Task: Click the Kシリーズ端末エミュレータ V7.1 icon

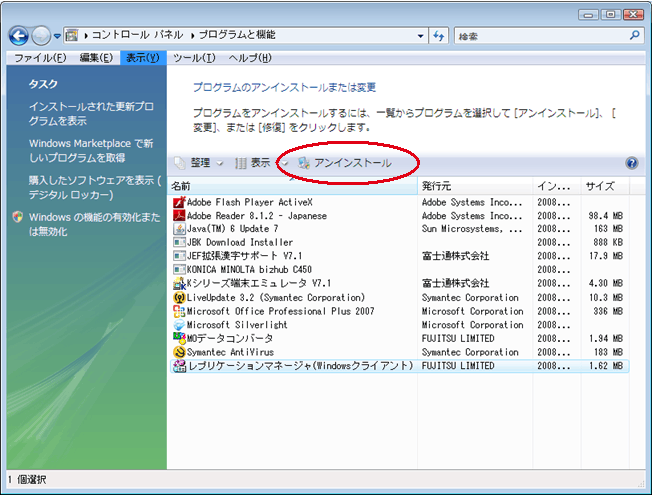Action: pos(179,283)
